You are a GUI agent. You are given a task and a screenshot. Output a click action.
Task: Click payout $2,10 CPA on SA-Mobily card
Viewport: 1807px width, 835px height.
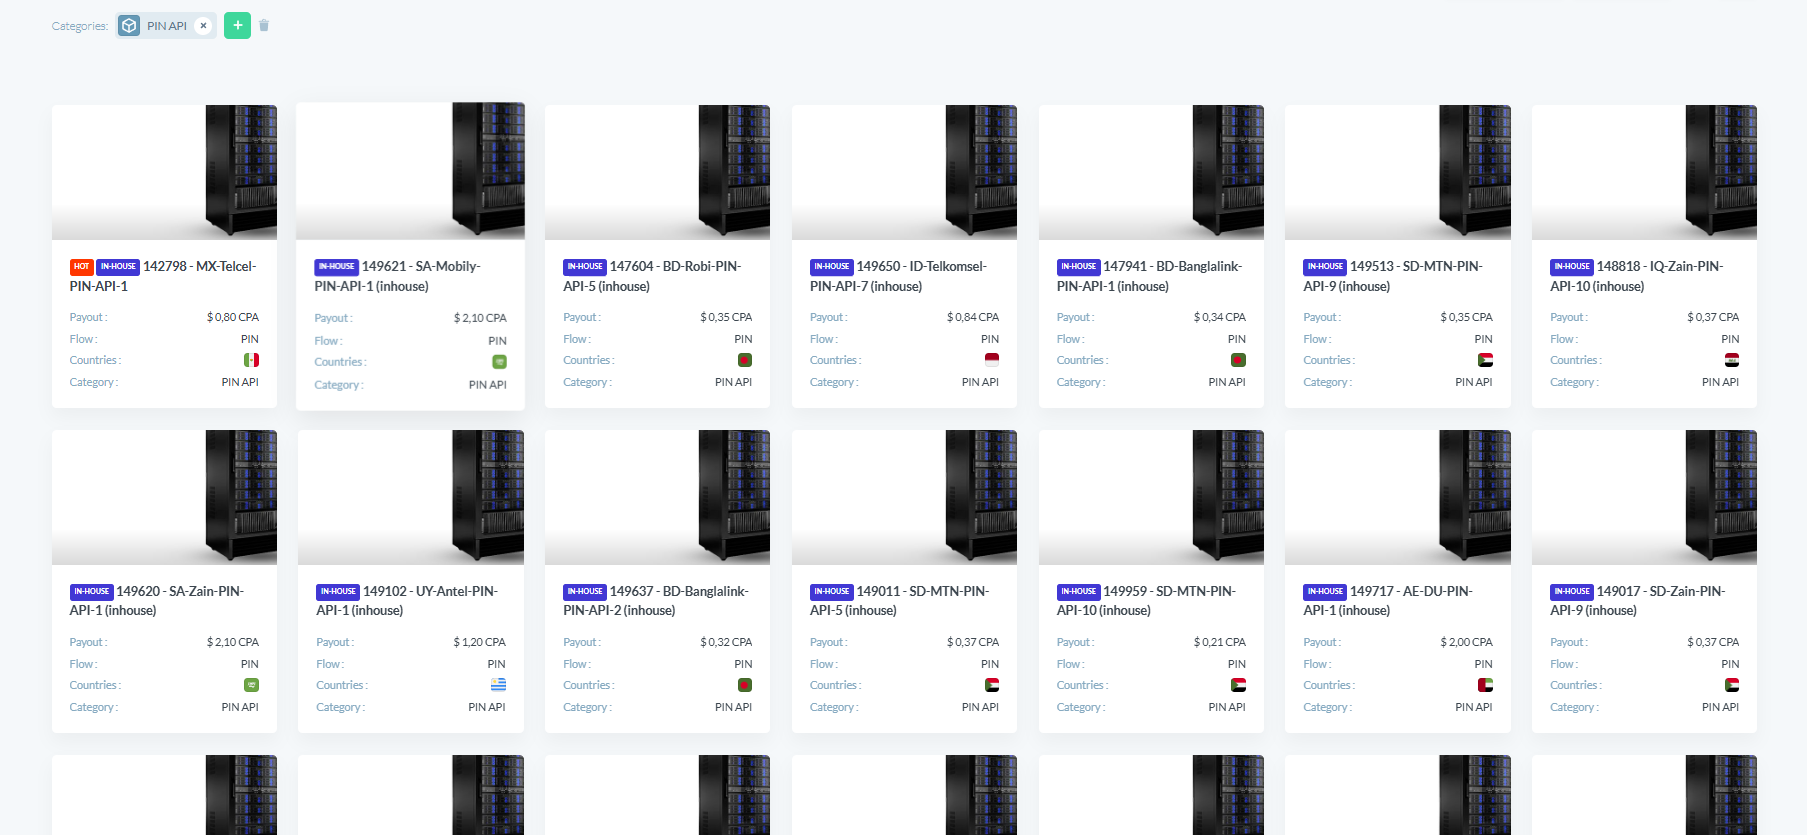tap(480, 318)
